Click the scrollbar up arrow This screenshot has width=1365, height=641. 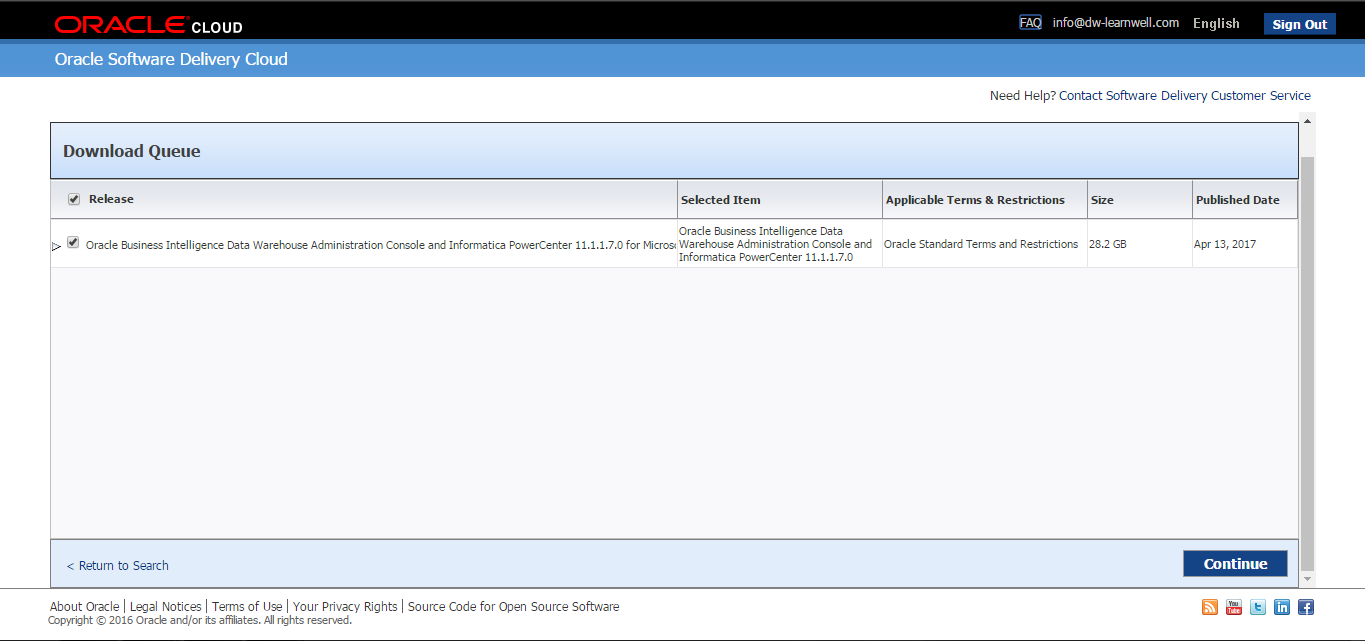1307,122
